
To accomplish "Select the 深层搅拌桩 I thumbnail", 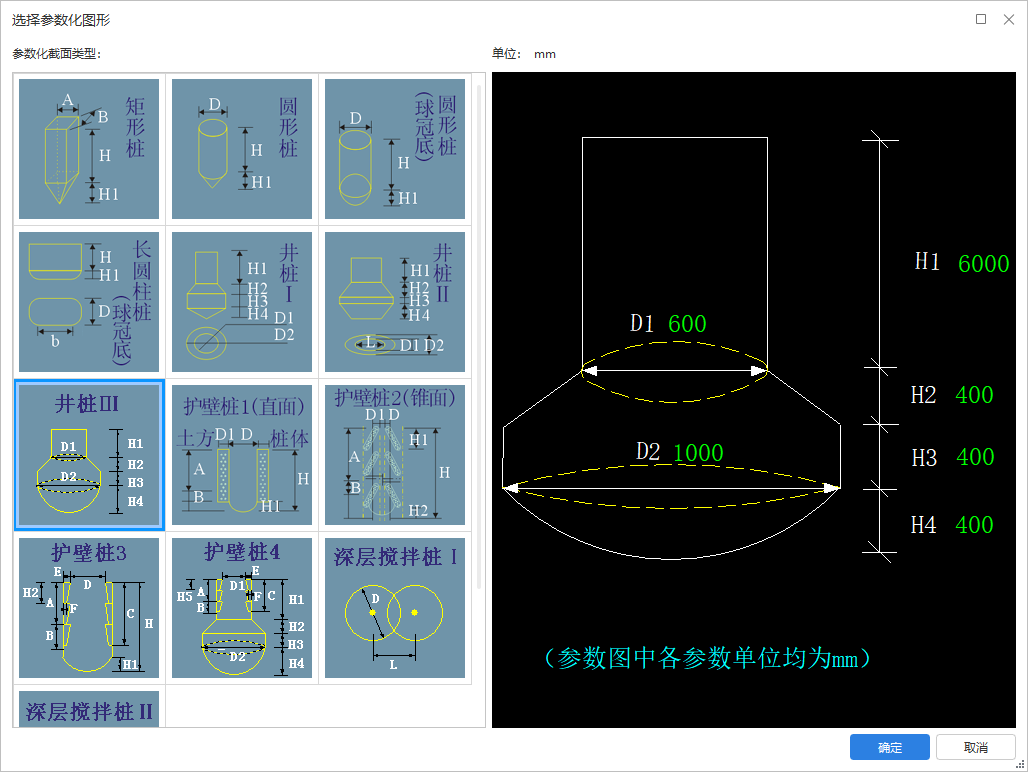I will (395, 608).
